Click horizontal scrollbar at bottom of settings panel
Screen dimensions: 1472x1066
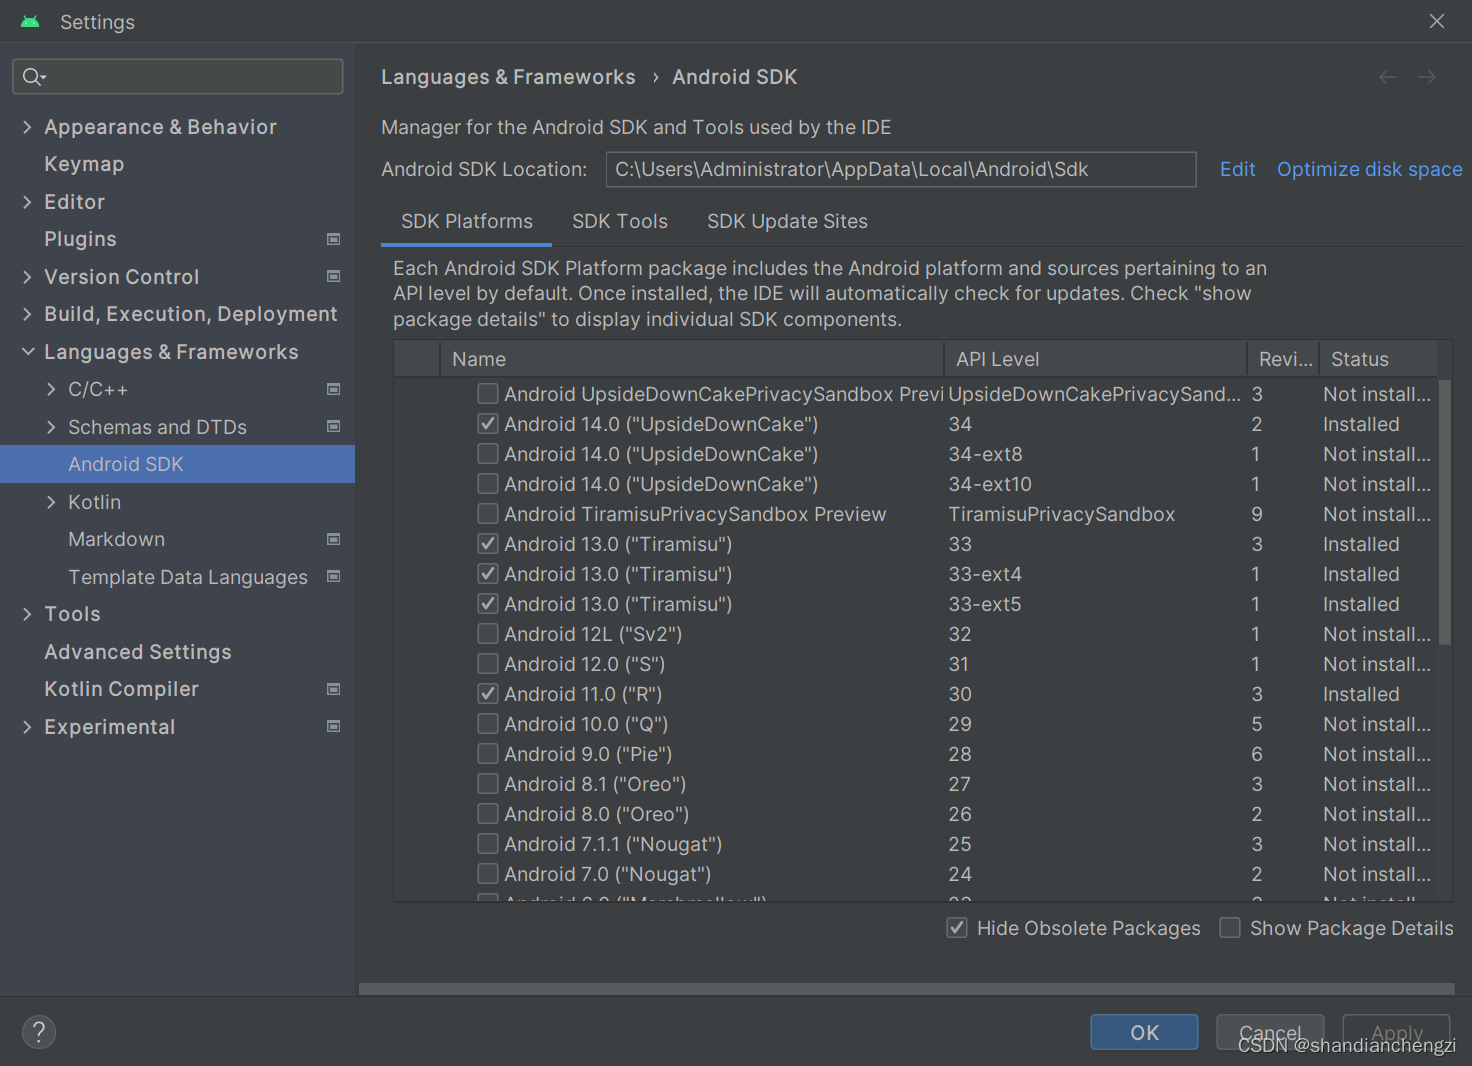(x=907, y=989)
